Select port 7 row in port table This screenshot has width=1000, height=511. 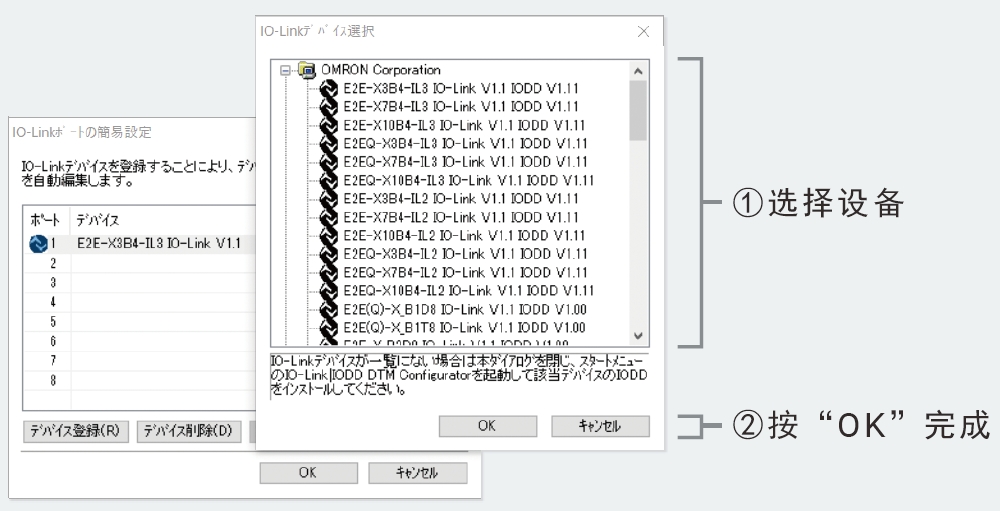[140, 361]
